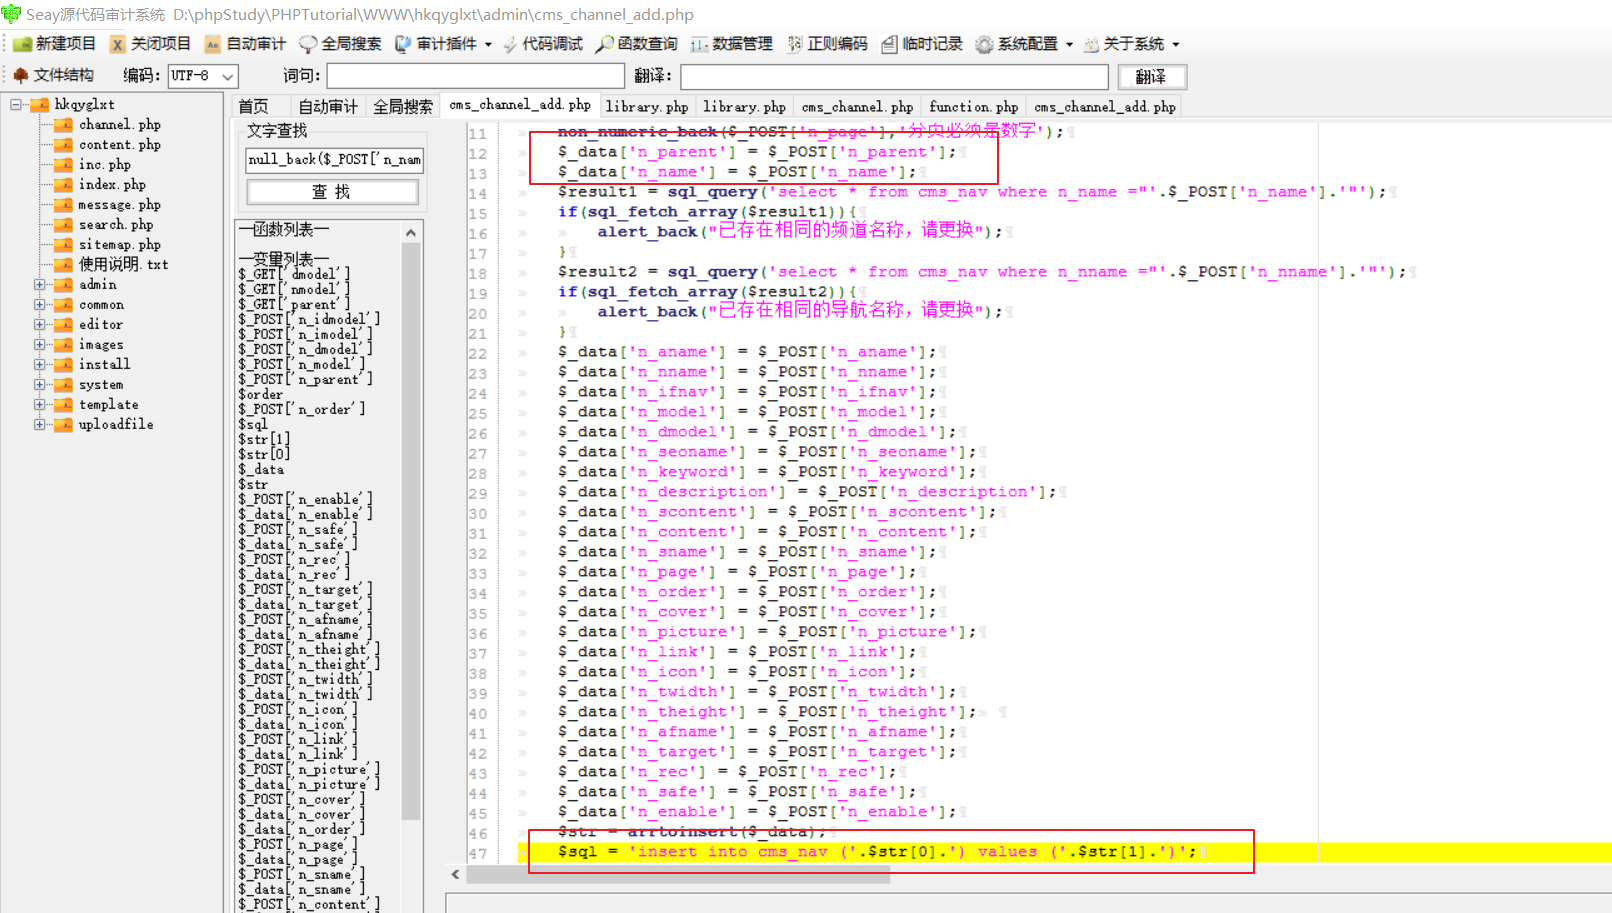This screenshot has height=913, width=1612.
Task: Click the 翻译 result text field
Action: pos(894,76)
